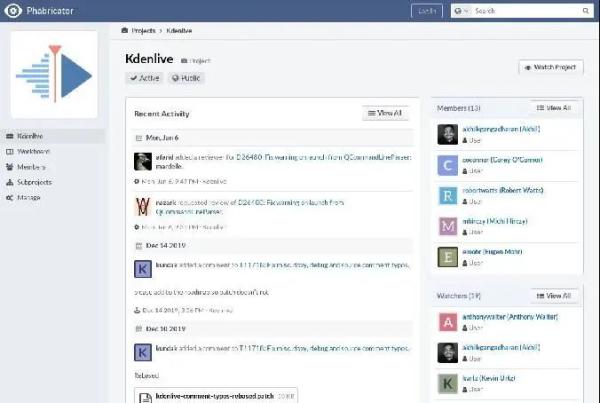This screenshot has width=600, height=403.
Task: Click the Phabricator logo icon
Action: [x=13, y=11]
